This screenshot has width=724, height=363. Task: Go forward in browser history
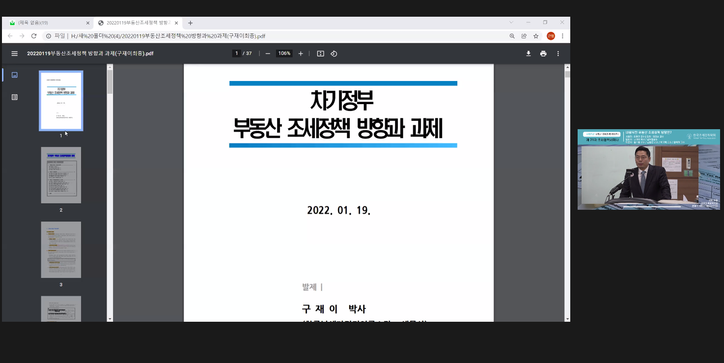[22, 36]
